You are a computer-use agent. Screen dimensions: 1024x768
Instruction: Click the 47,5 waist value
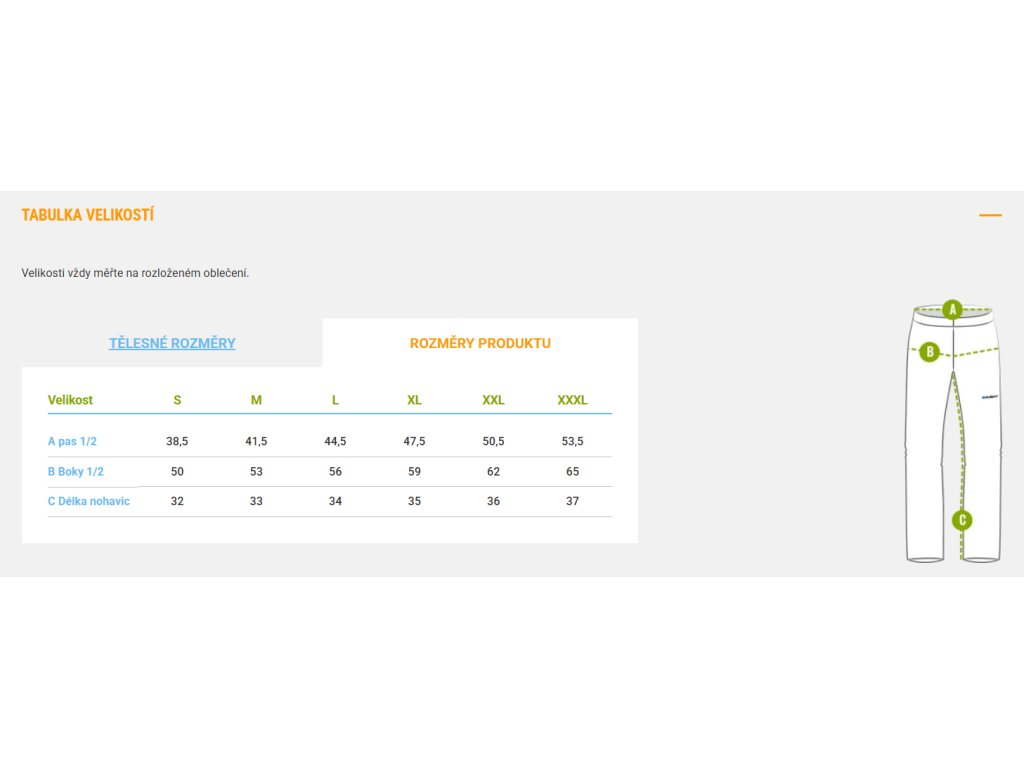(414, 441)
